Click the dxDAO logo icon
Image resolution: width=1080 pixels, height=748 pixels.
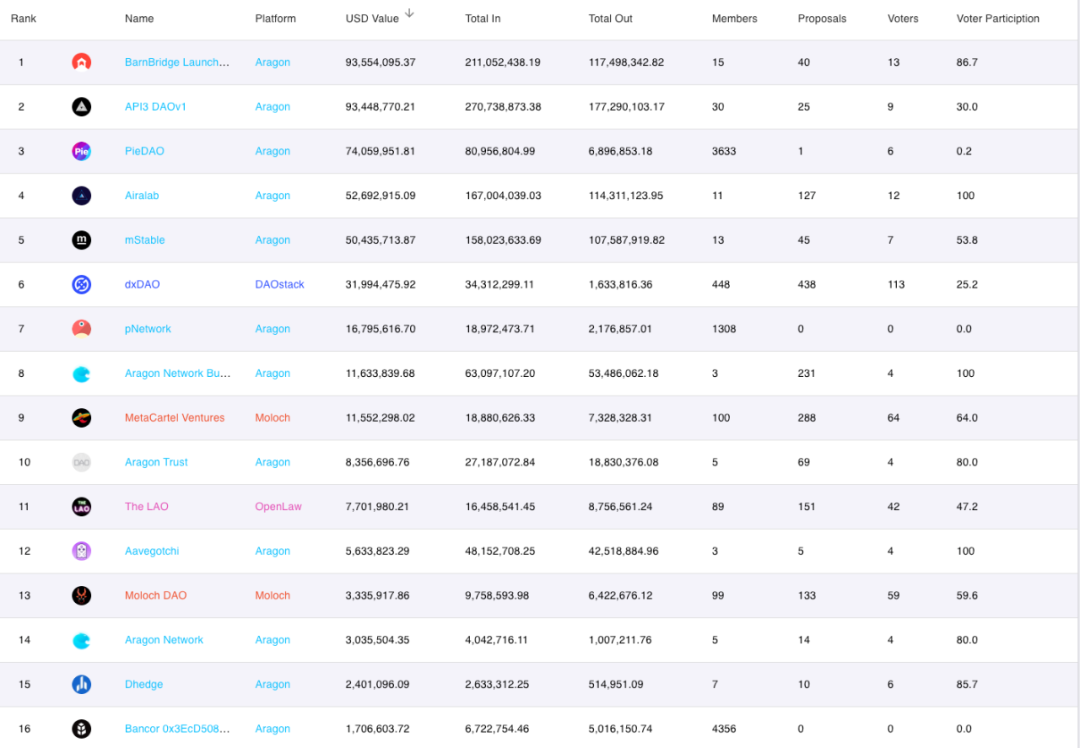(x=81, y=284)
